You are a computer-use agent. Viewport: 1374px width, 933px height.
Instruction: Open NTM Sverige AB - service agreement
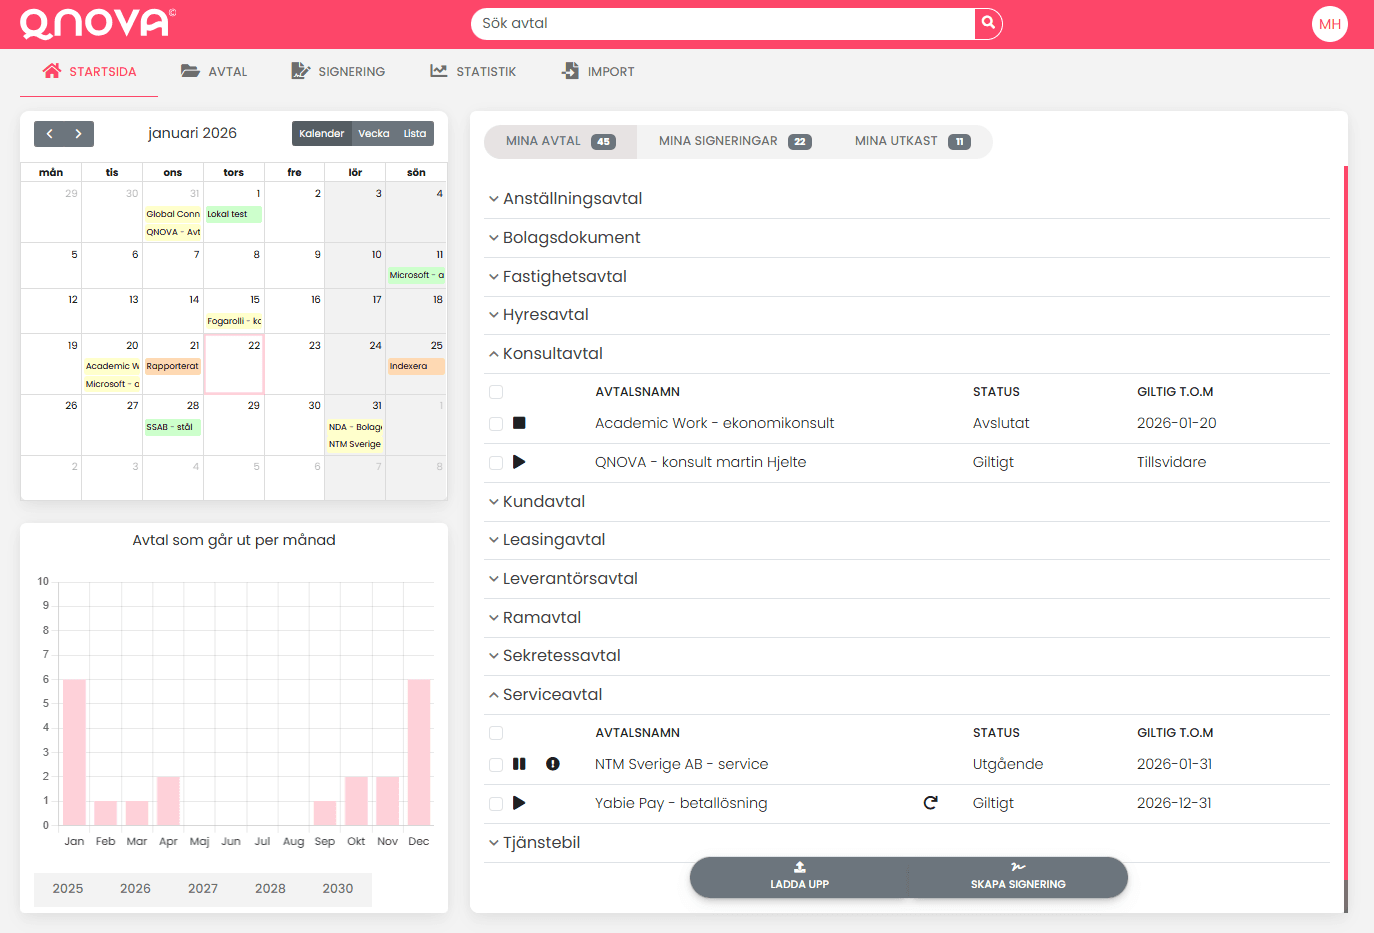click(x=682, y=765)
